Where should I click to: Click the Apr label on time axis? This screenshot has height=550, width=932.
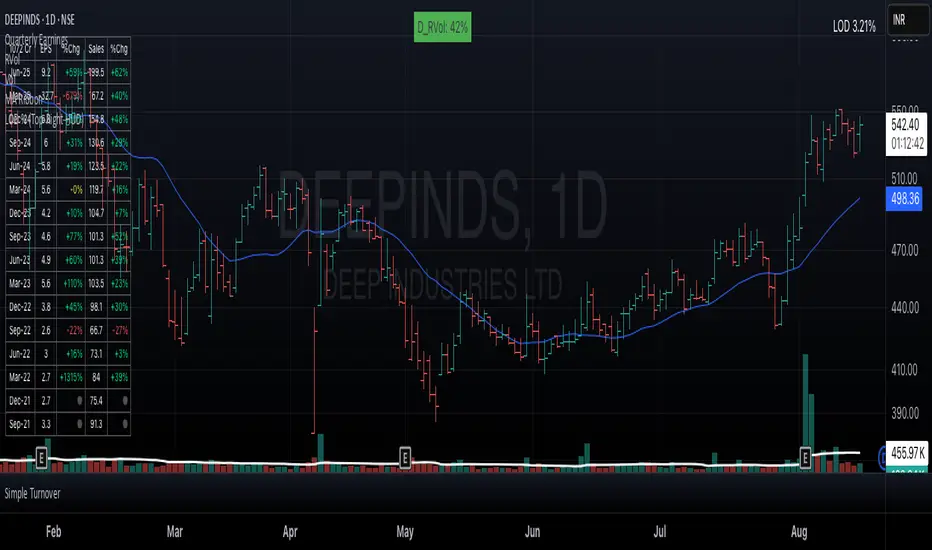290,532
